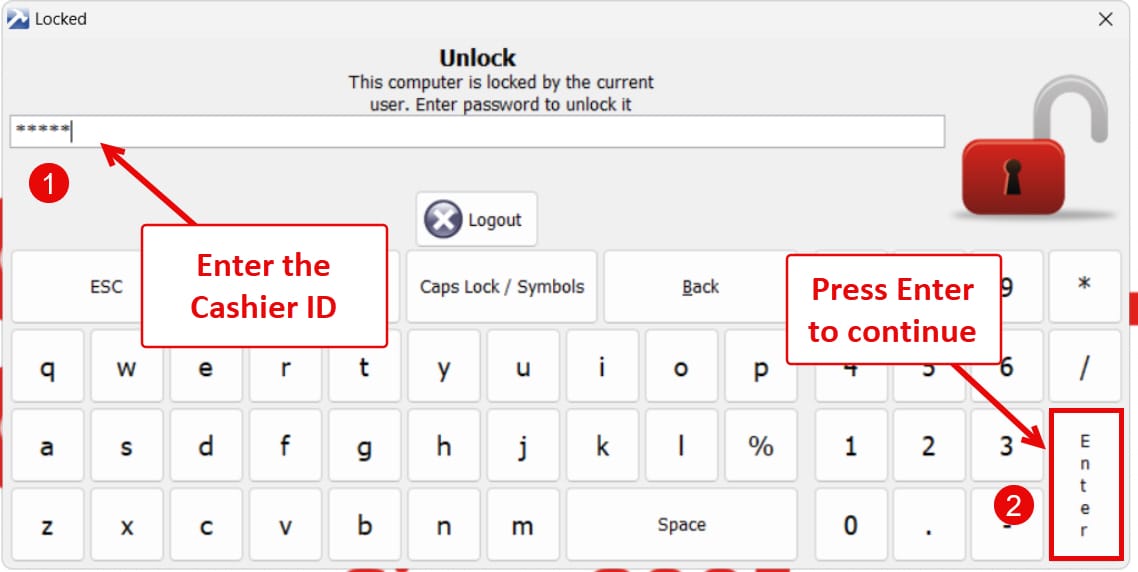This screenshot has width=1138, height=572.
Task: Tap the letter z key
Action: (47, 526)
